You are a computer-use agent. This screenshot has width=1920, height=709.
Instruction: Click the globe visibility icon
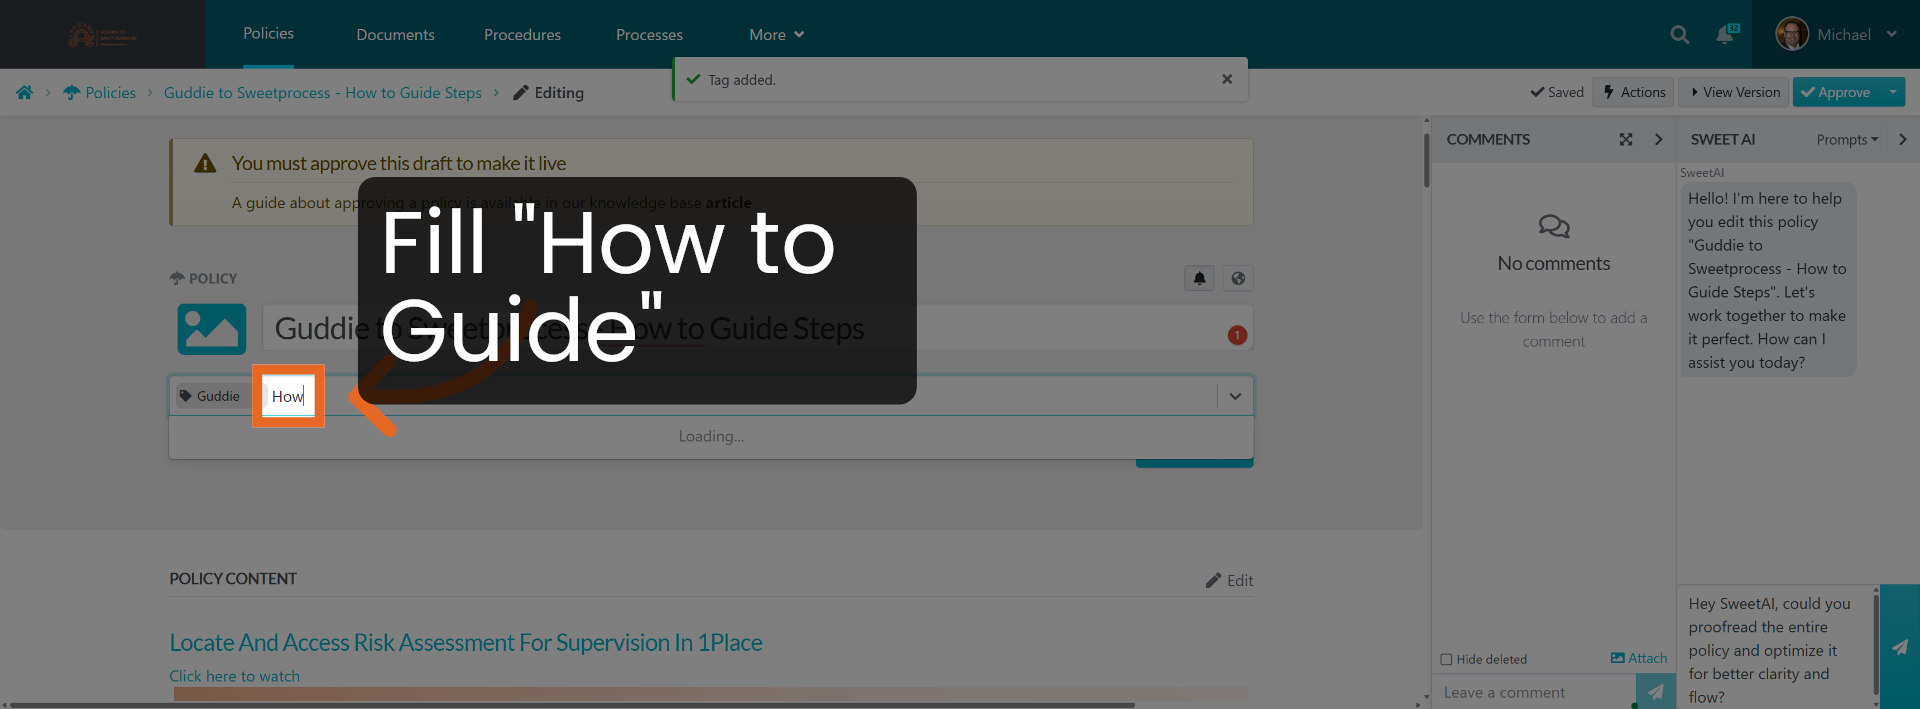coord(1238,278)
